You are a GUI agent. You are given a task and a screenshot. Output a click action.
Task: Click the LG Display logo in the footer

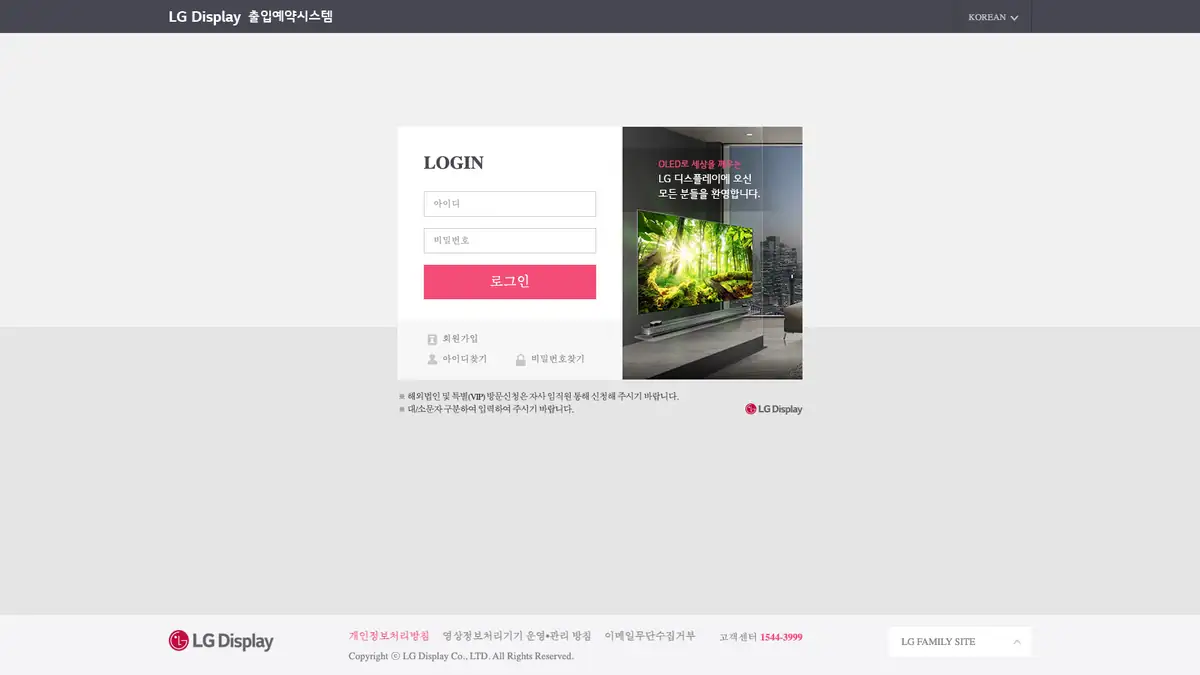tap(221, 641)
